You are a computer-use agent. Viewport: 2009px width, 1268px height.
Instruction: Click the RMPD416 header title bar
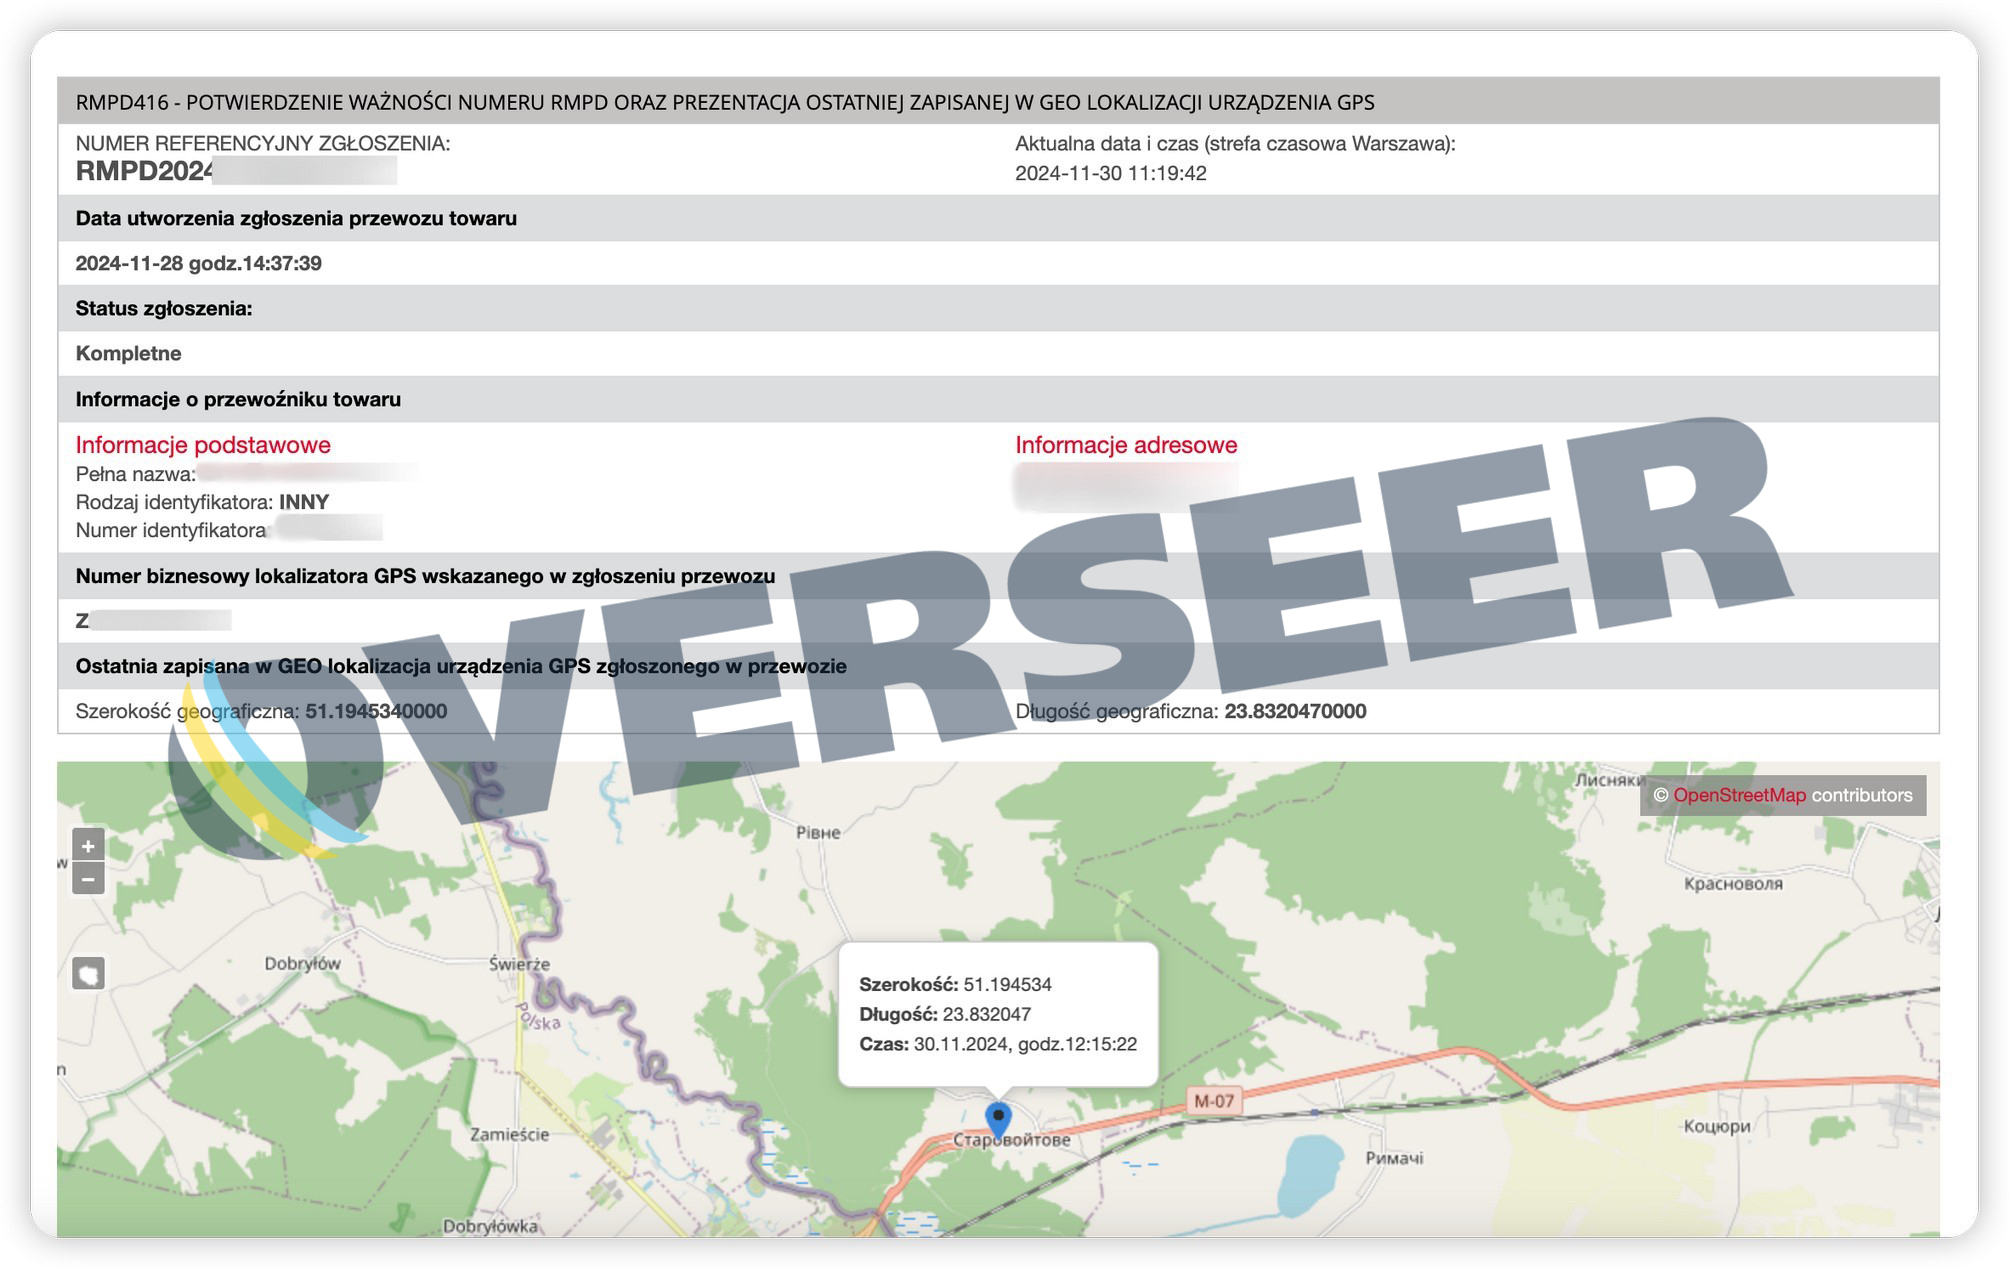tap(998, 101)
